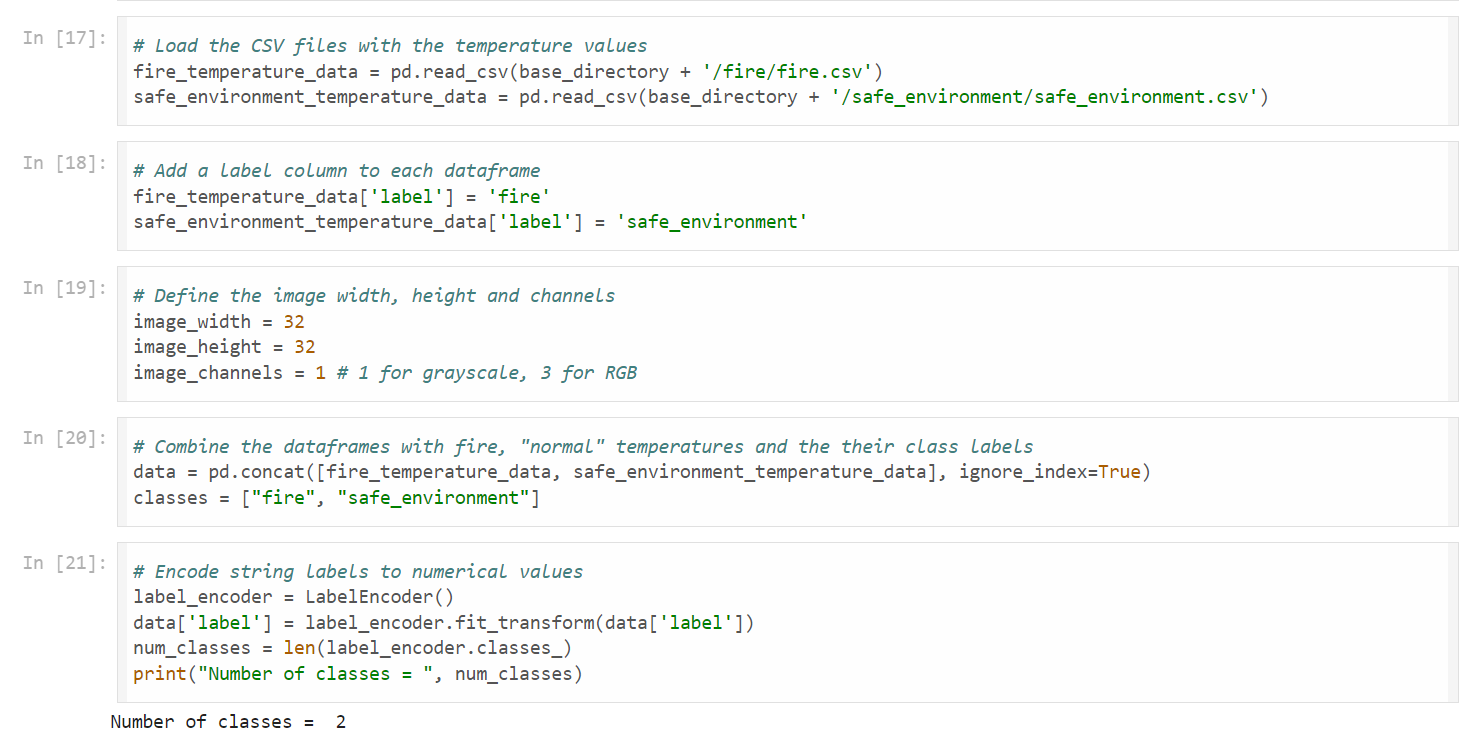Select the In [19] cell prompt
Viewport: 1476px width, 734px height.
[64, 287]
